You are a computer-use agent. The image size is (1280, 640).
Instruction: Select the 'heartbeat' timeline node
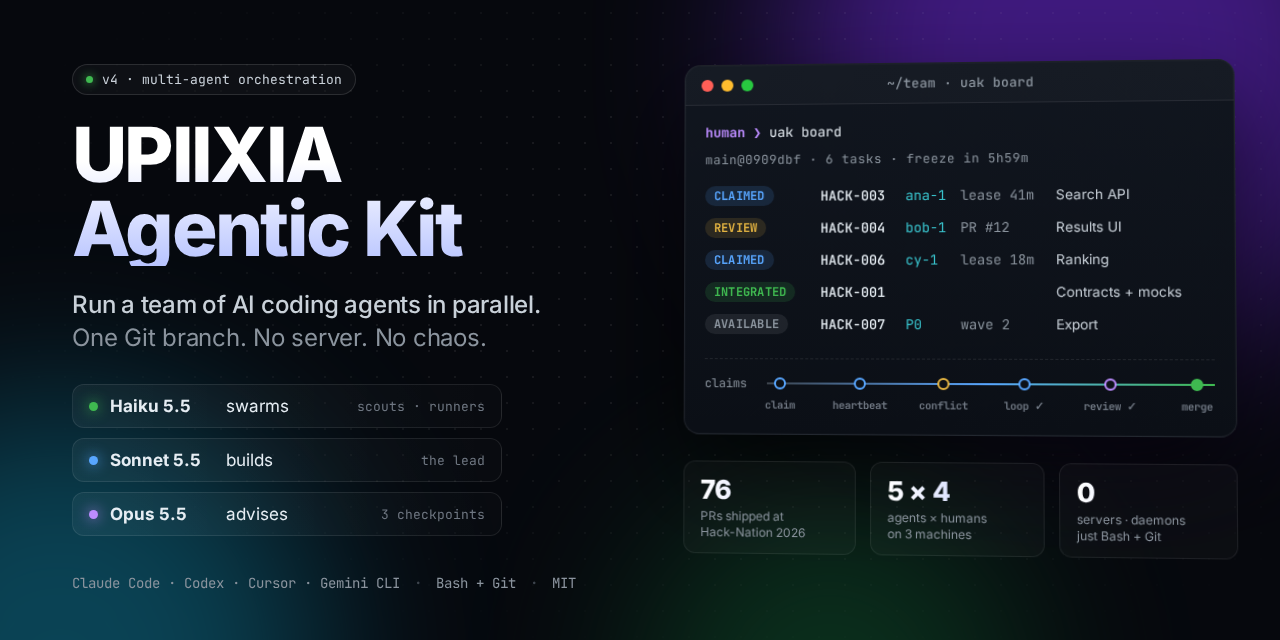tap(859, 383)
